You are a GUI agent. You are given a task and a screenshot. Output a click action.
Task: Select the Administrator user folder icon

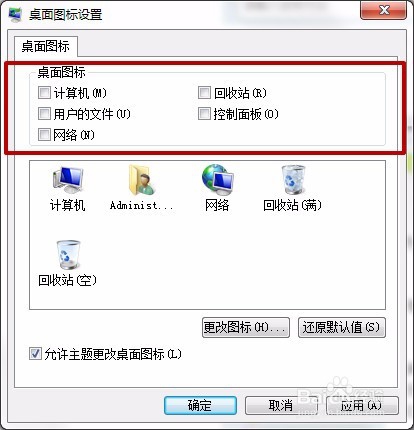141,180
